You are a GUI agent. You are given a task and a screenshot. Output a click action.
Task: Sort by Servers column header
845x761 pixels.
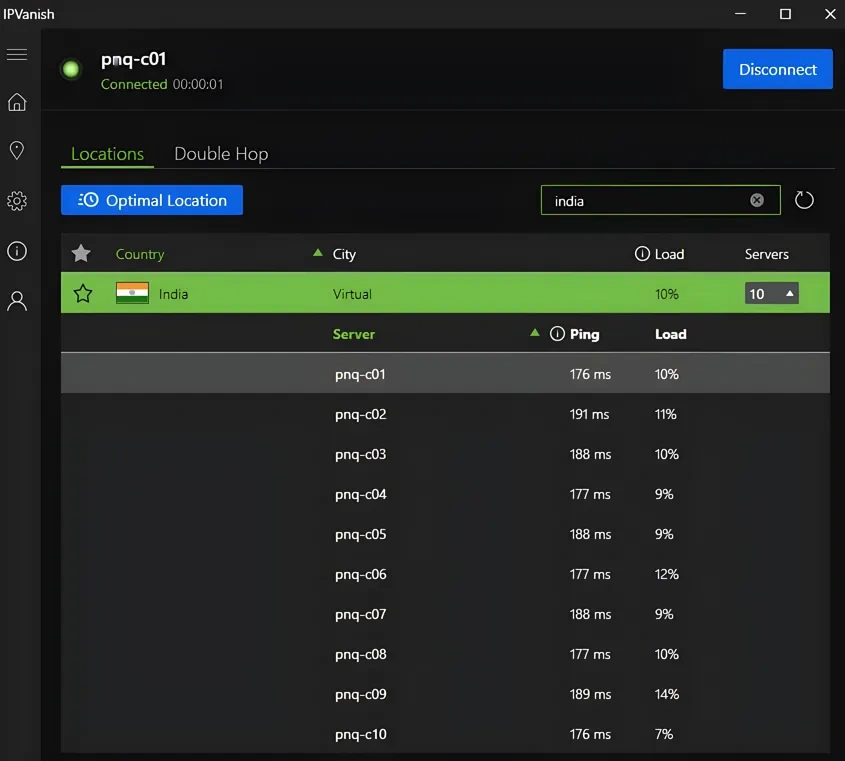tap(766, 254)
